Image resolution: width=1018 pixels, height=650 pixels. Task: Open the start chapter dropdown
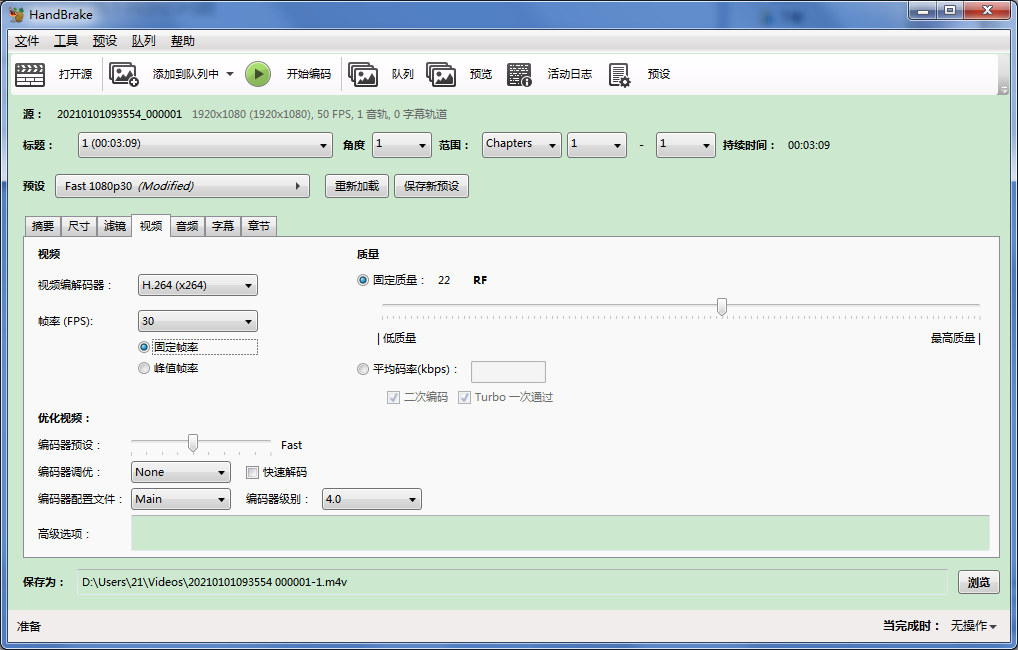[x=597, y=145]
